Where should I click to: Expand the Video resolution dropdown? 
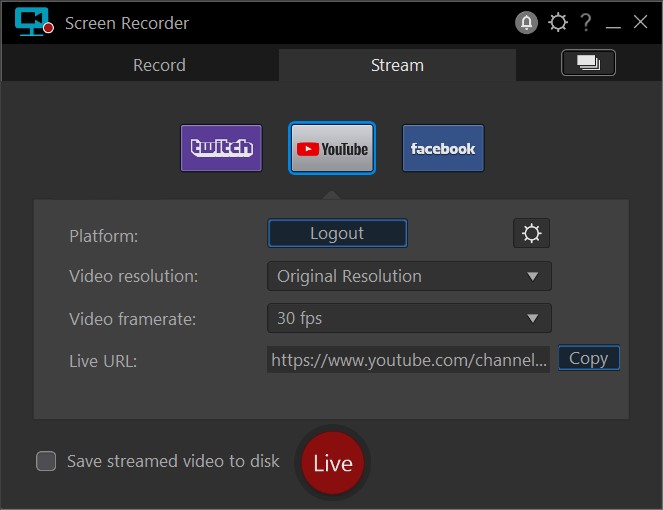coord(409,276)
